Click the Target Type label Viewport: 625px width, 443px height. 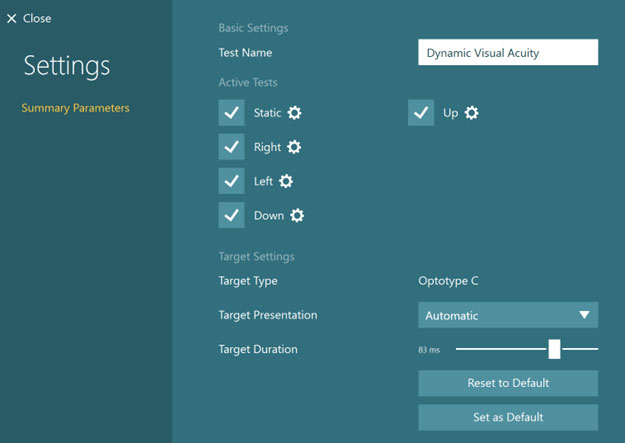click(x=248, y=281)
